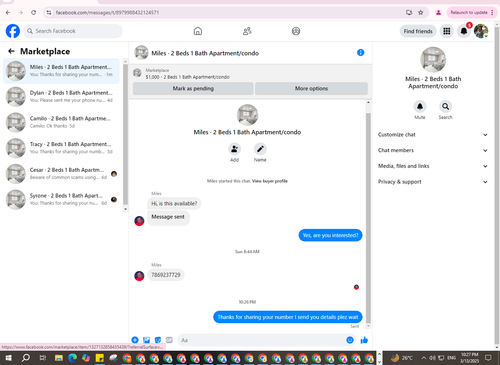Edit chat name with pencil icon
This screenshot has width=500, height=365.
tap(260, 149)
